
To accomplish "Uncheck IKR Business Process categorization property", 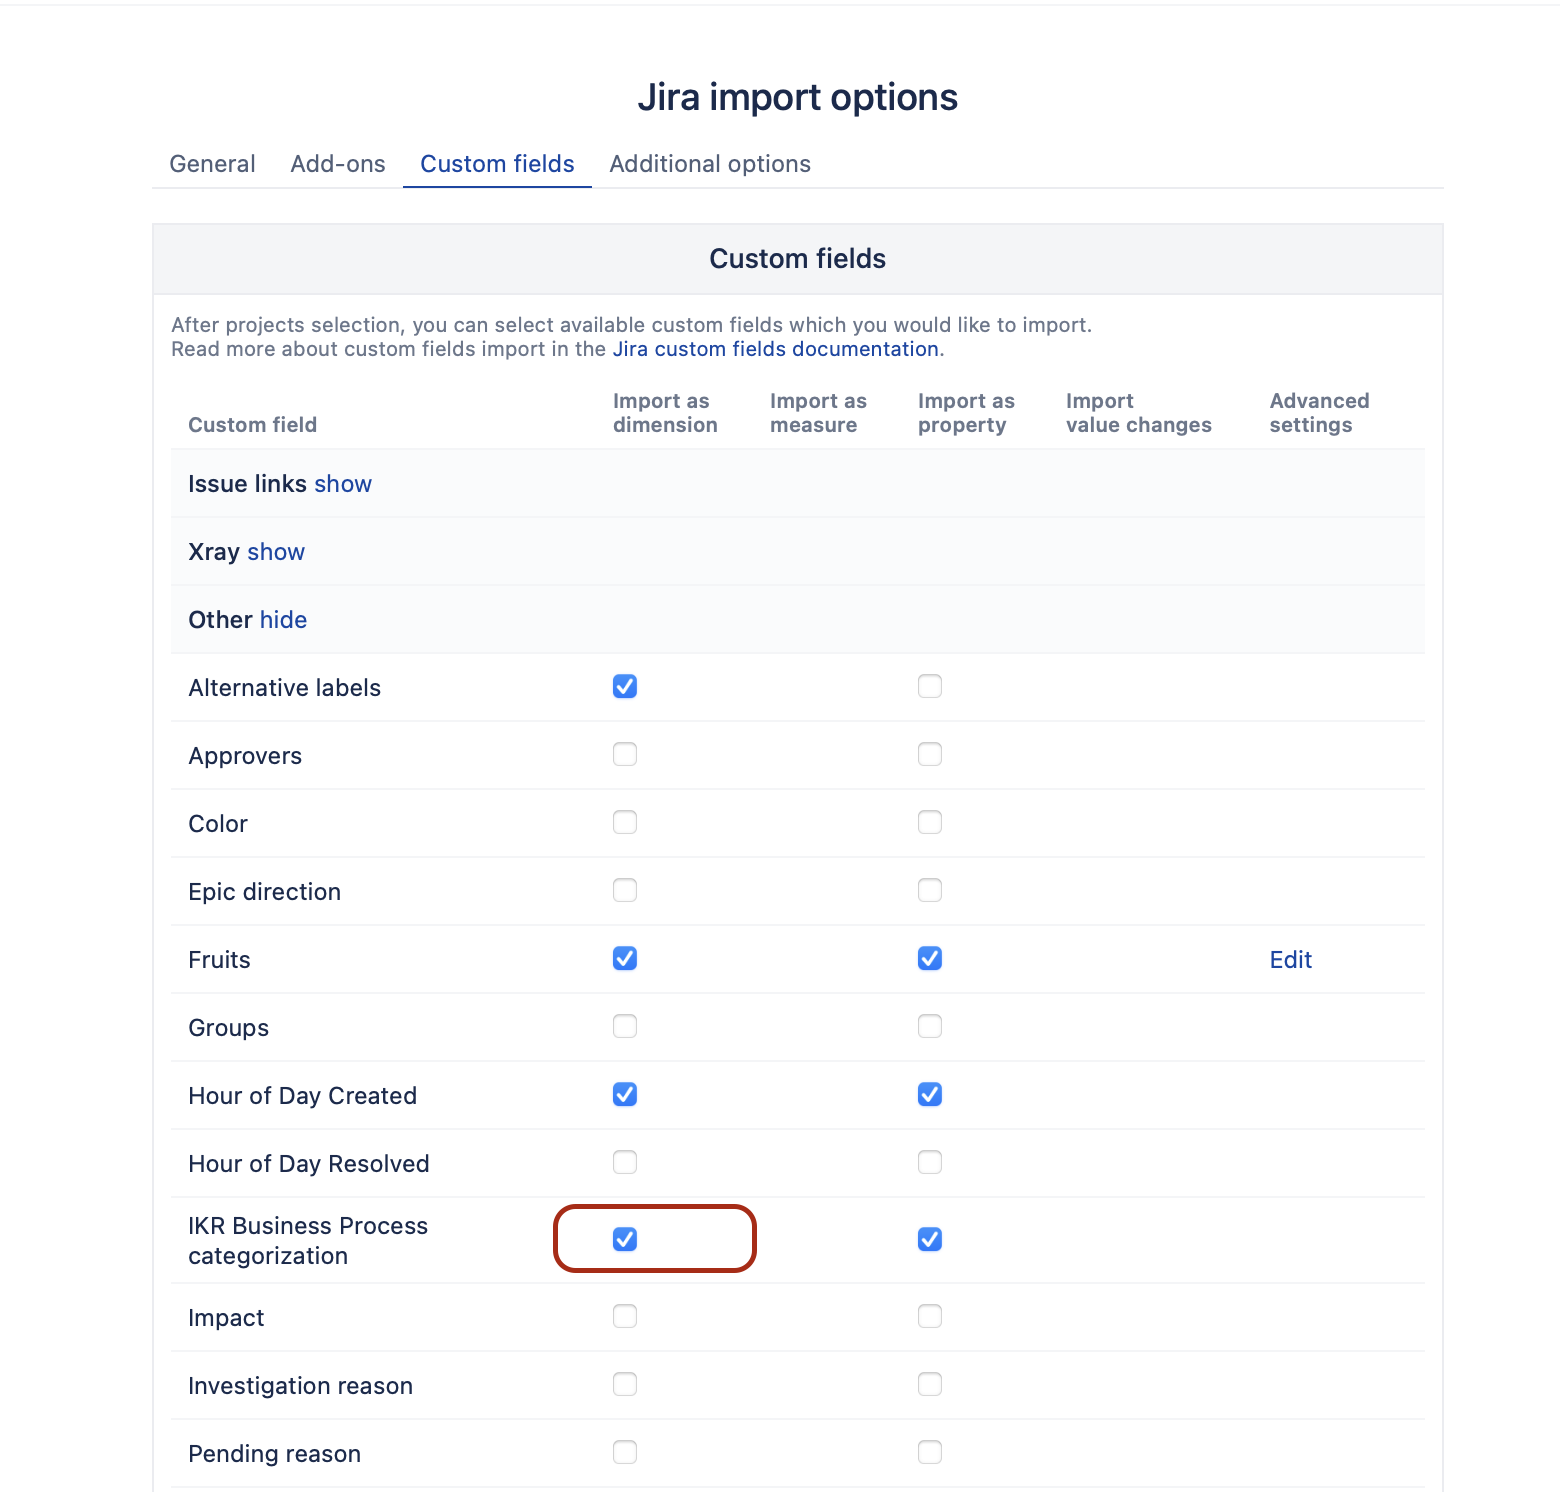I will coord(930,1239).
